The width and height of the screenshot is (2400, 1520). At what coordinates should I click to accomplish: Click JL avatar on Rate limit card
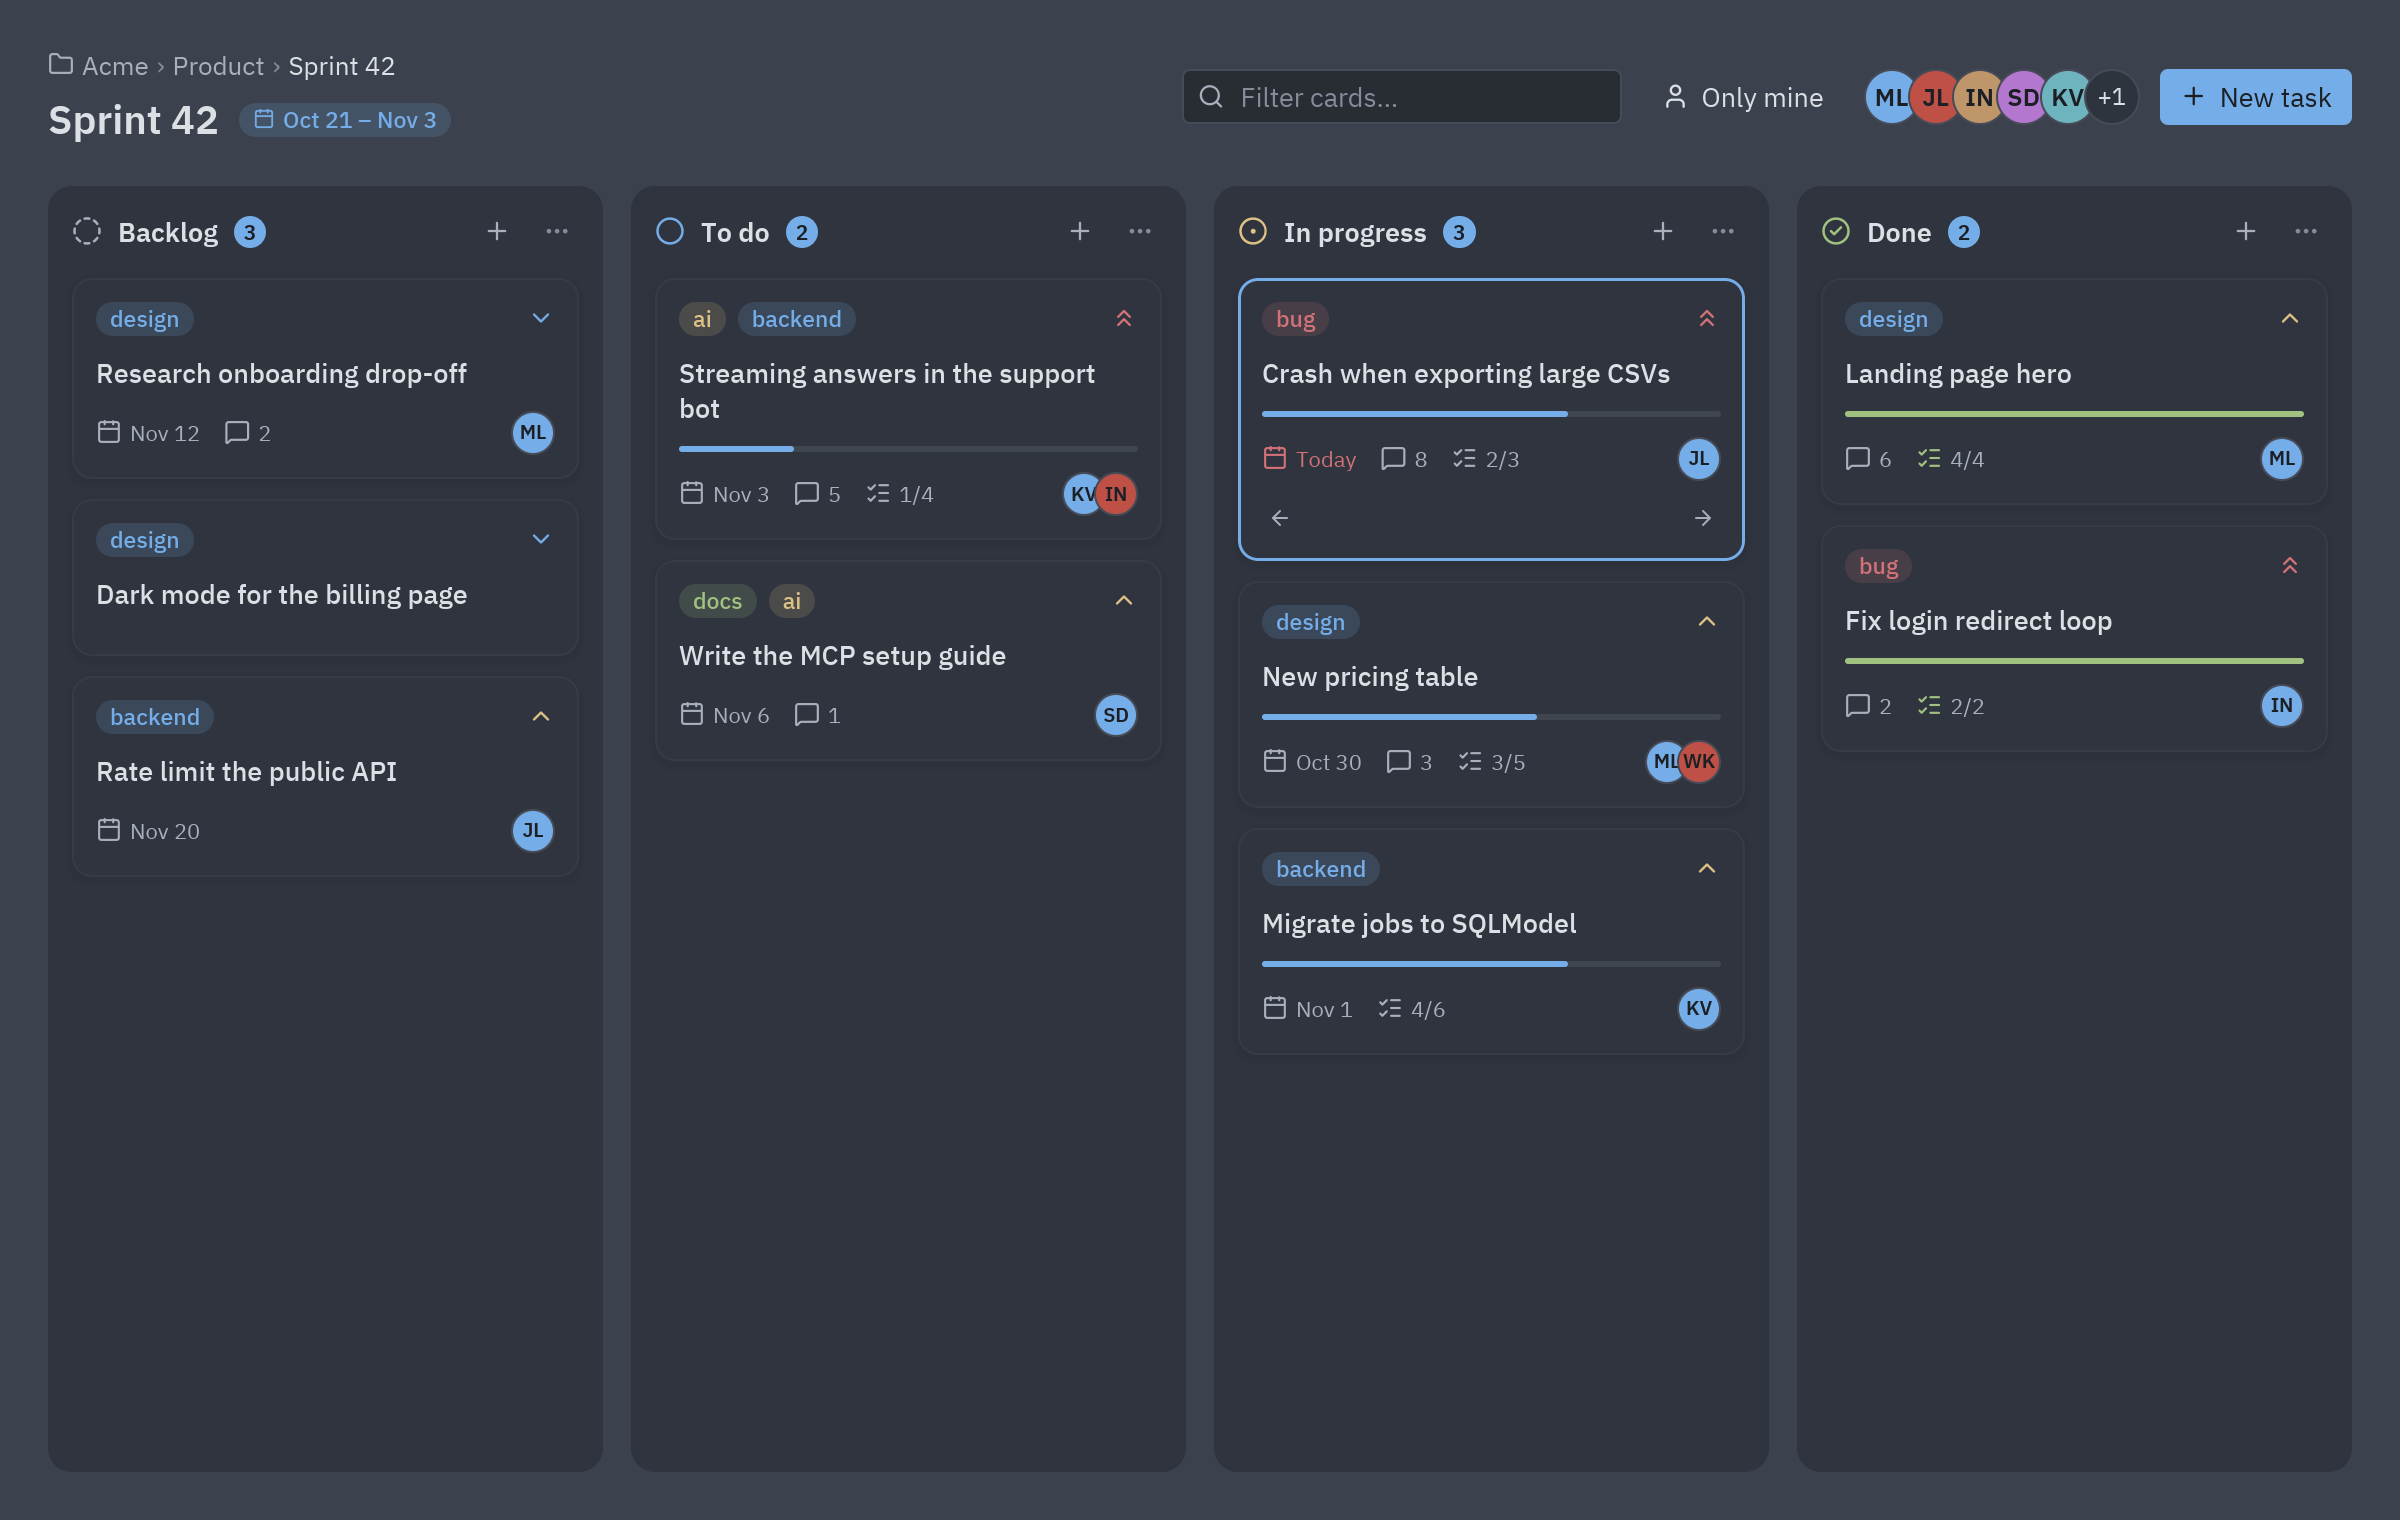click(533, 831)
